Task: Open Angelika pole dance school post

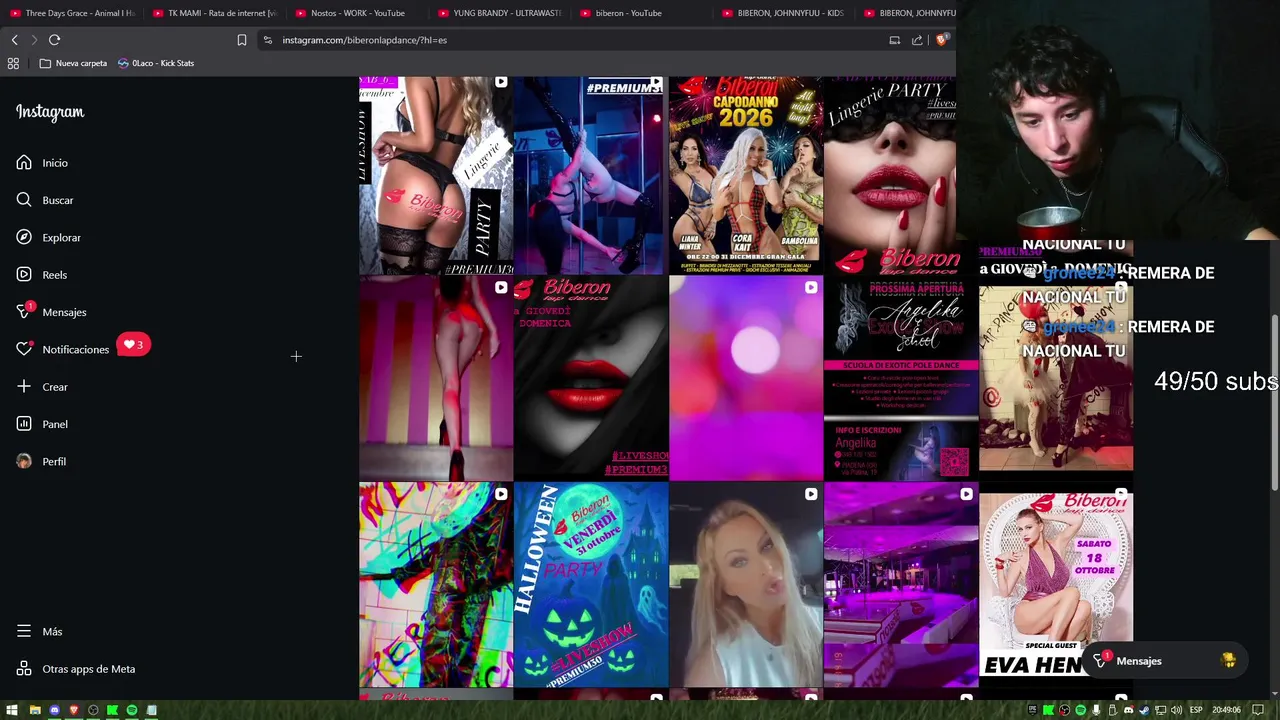Action: tap(900, 379)
